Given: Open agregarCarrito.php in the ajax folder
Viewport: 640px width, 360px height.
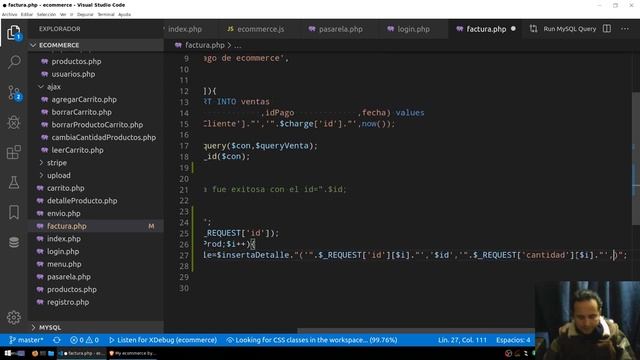Looking at the screenshot, I should (x=84, y=99).
